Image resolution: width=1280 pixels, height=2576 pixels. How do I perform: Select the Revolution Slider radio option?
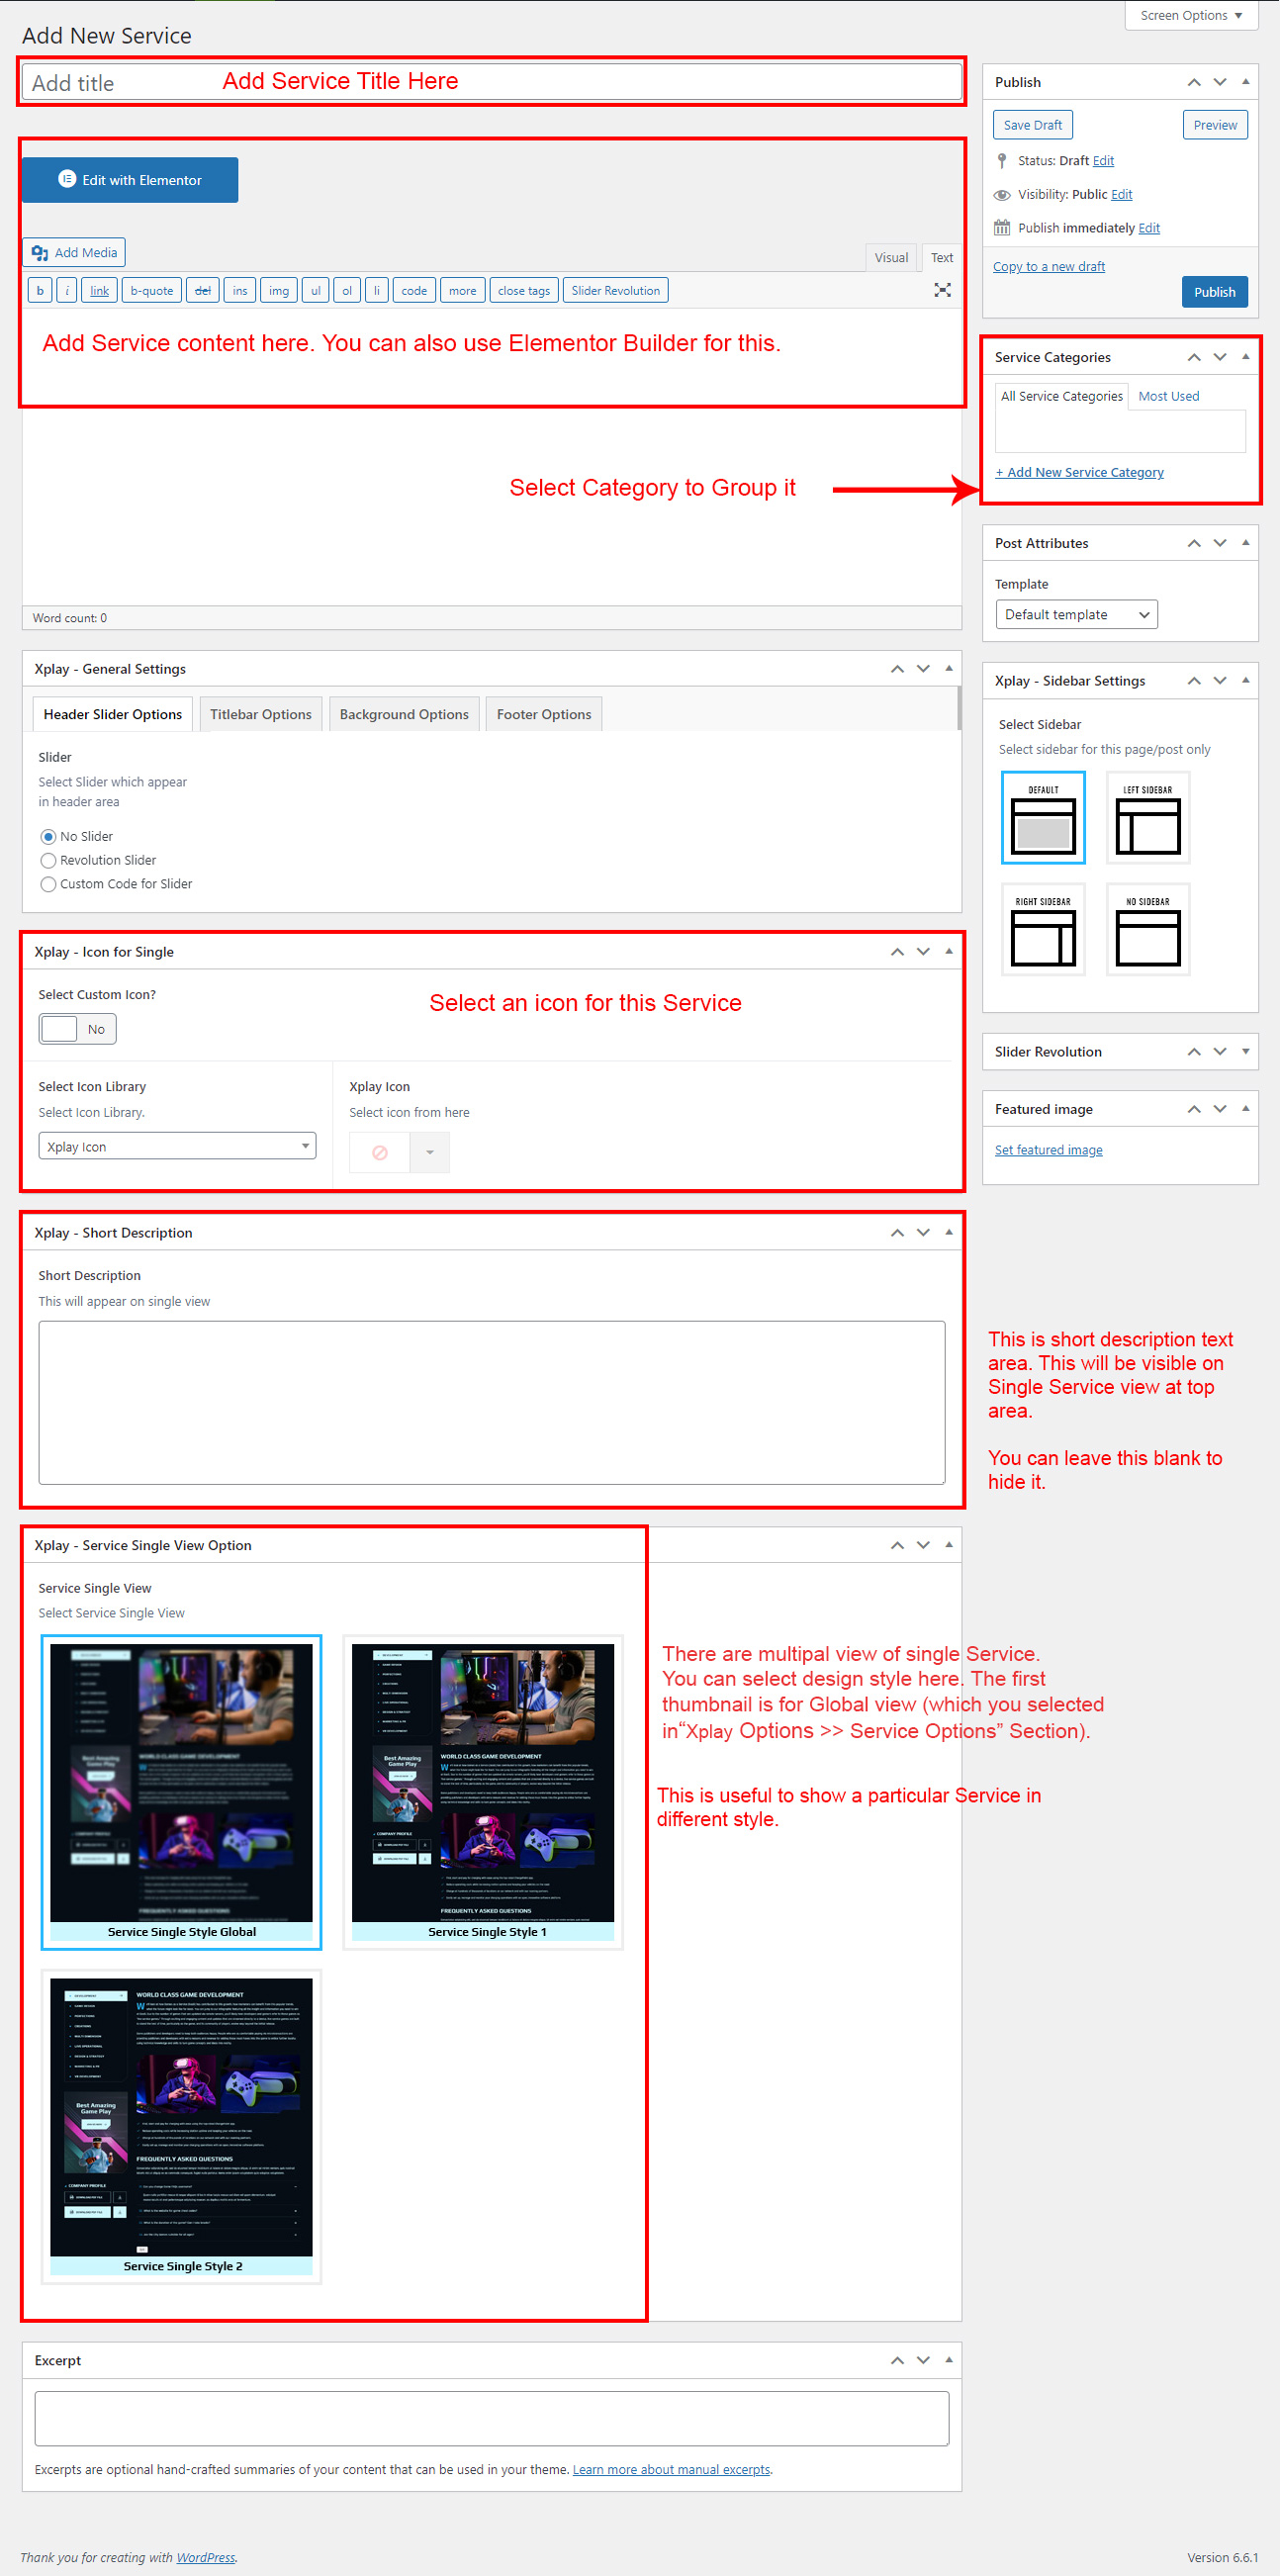point(48,860)
